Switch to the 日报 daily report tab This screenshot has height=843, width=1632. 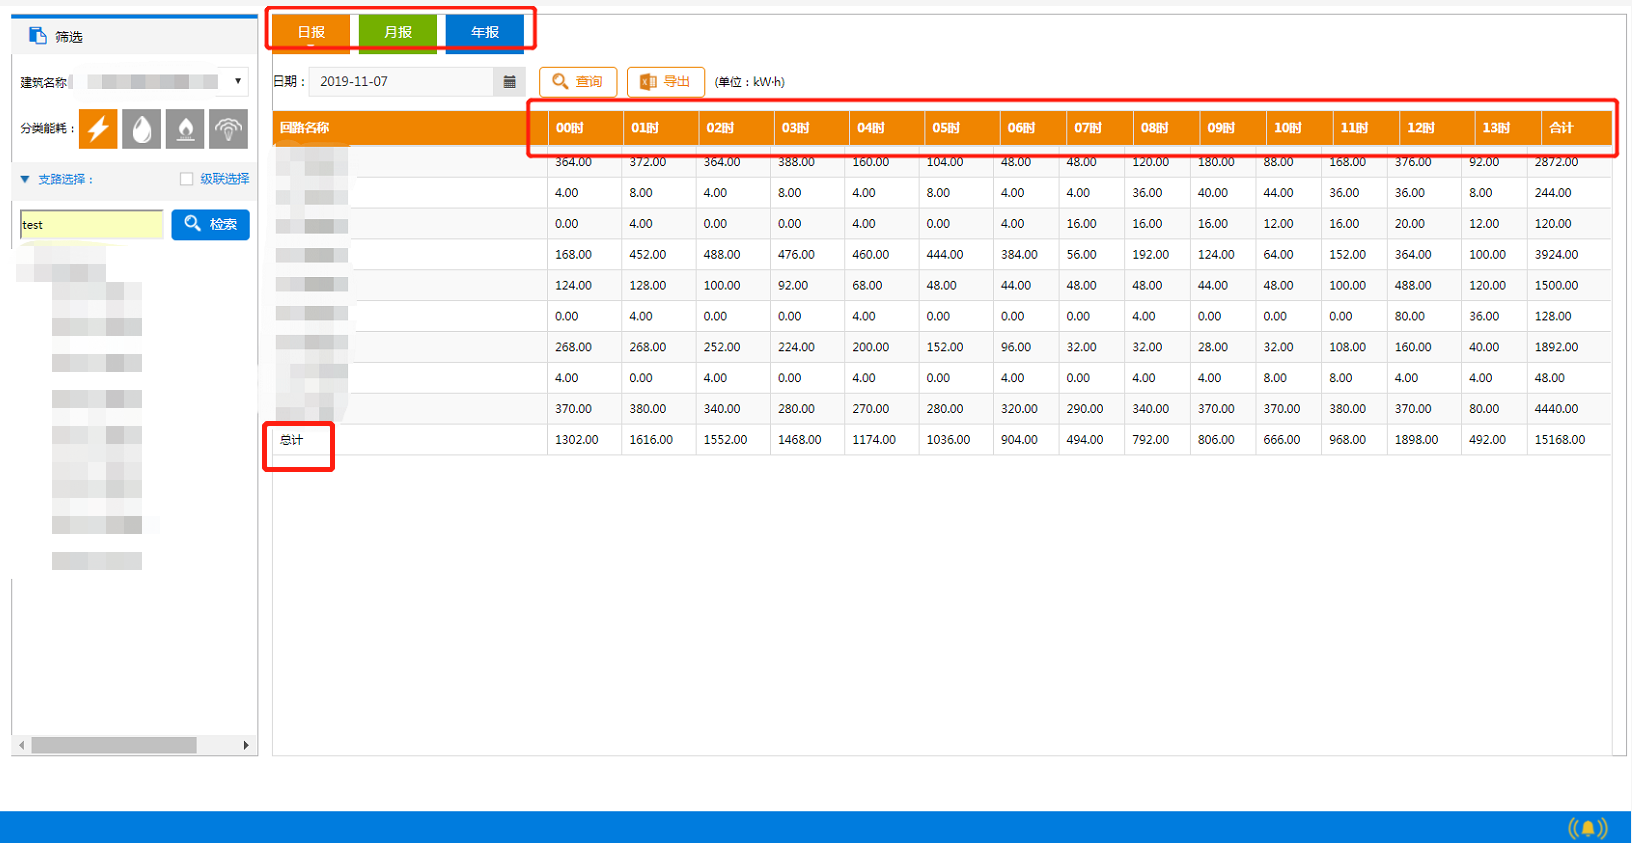311,32
